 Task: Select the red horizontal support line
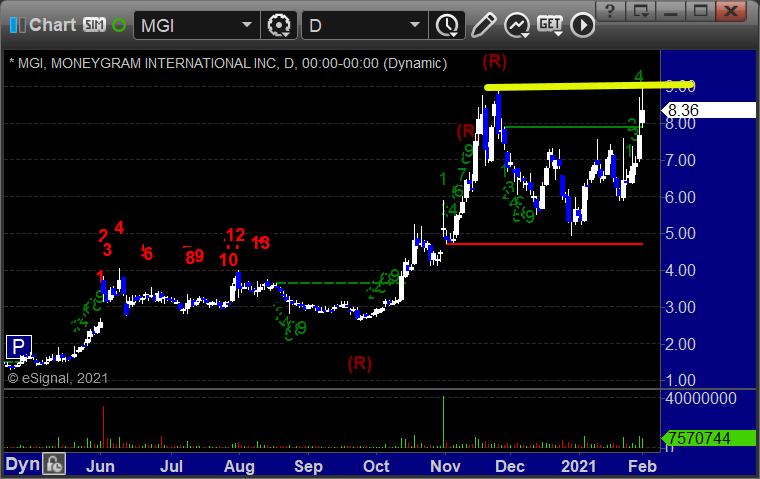click(544, 244)
